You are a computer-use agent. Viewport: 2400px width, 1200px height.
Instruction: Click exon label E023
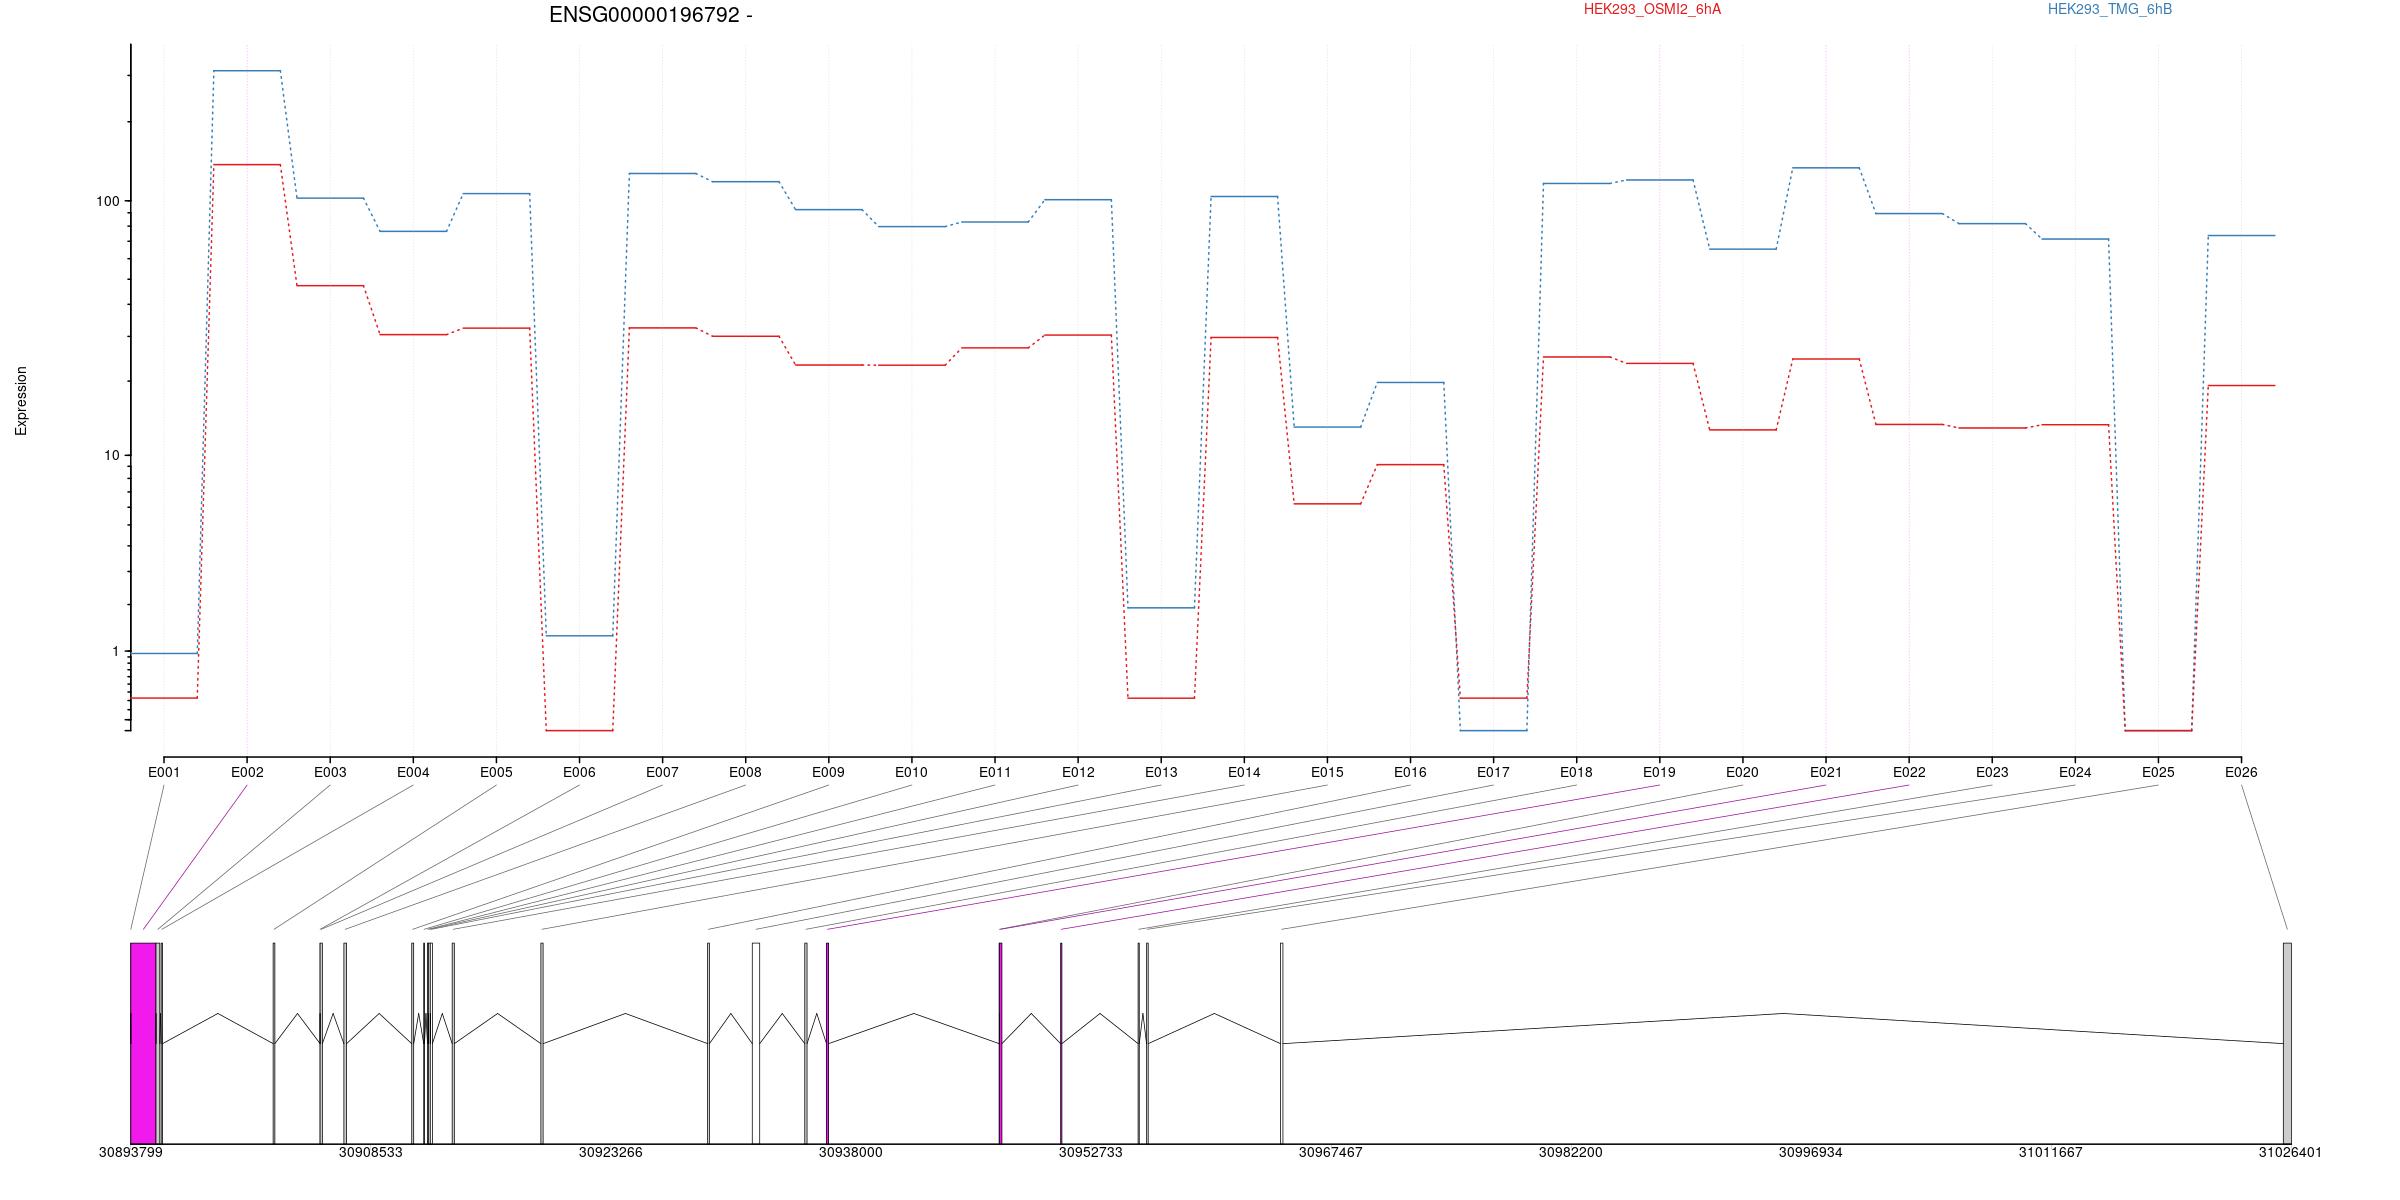pyautogui.click(x=1992, y=772)
